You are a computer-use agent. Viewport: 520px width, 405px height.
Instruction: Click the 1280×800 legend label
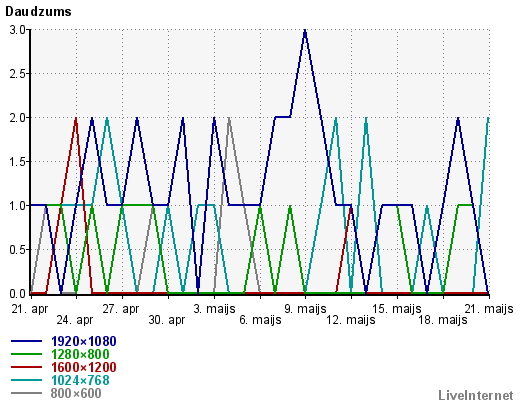[80, 354]
